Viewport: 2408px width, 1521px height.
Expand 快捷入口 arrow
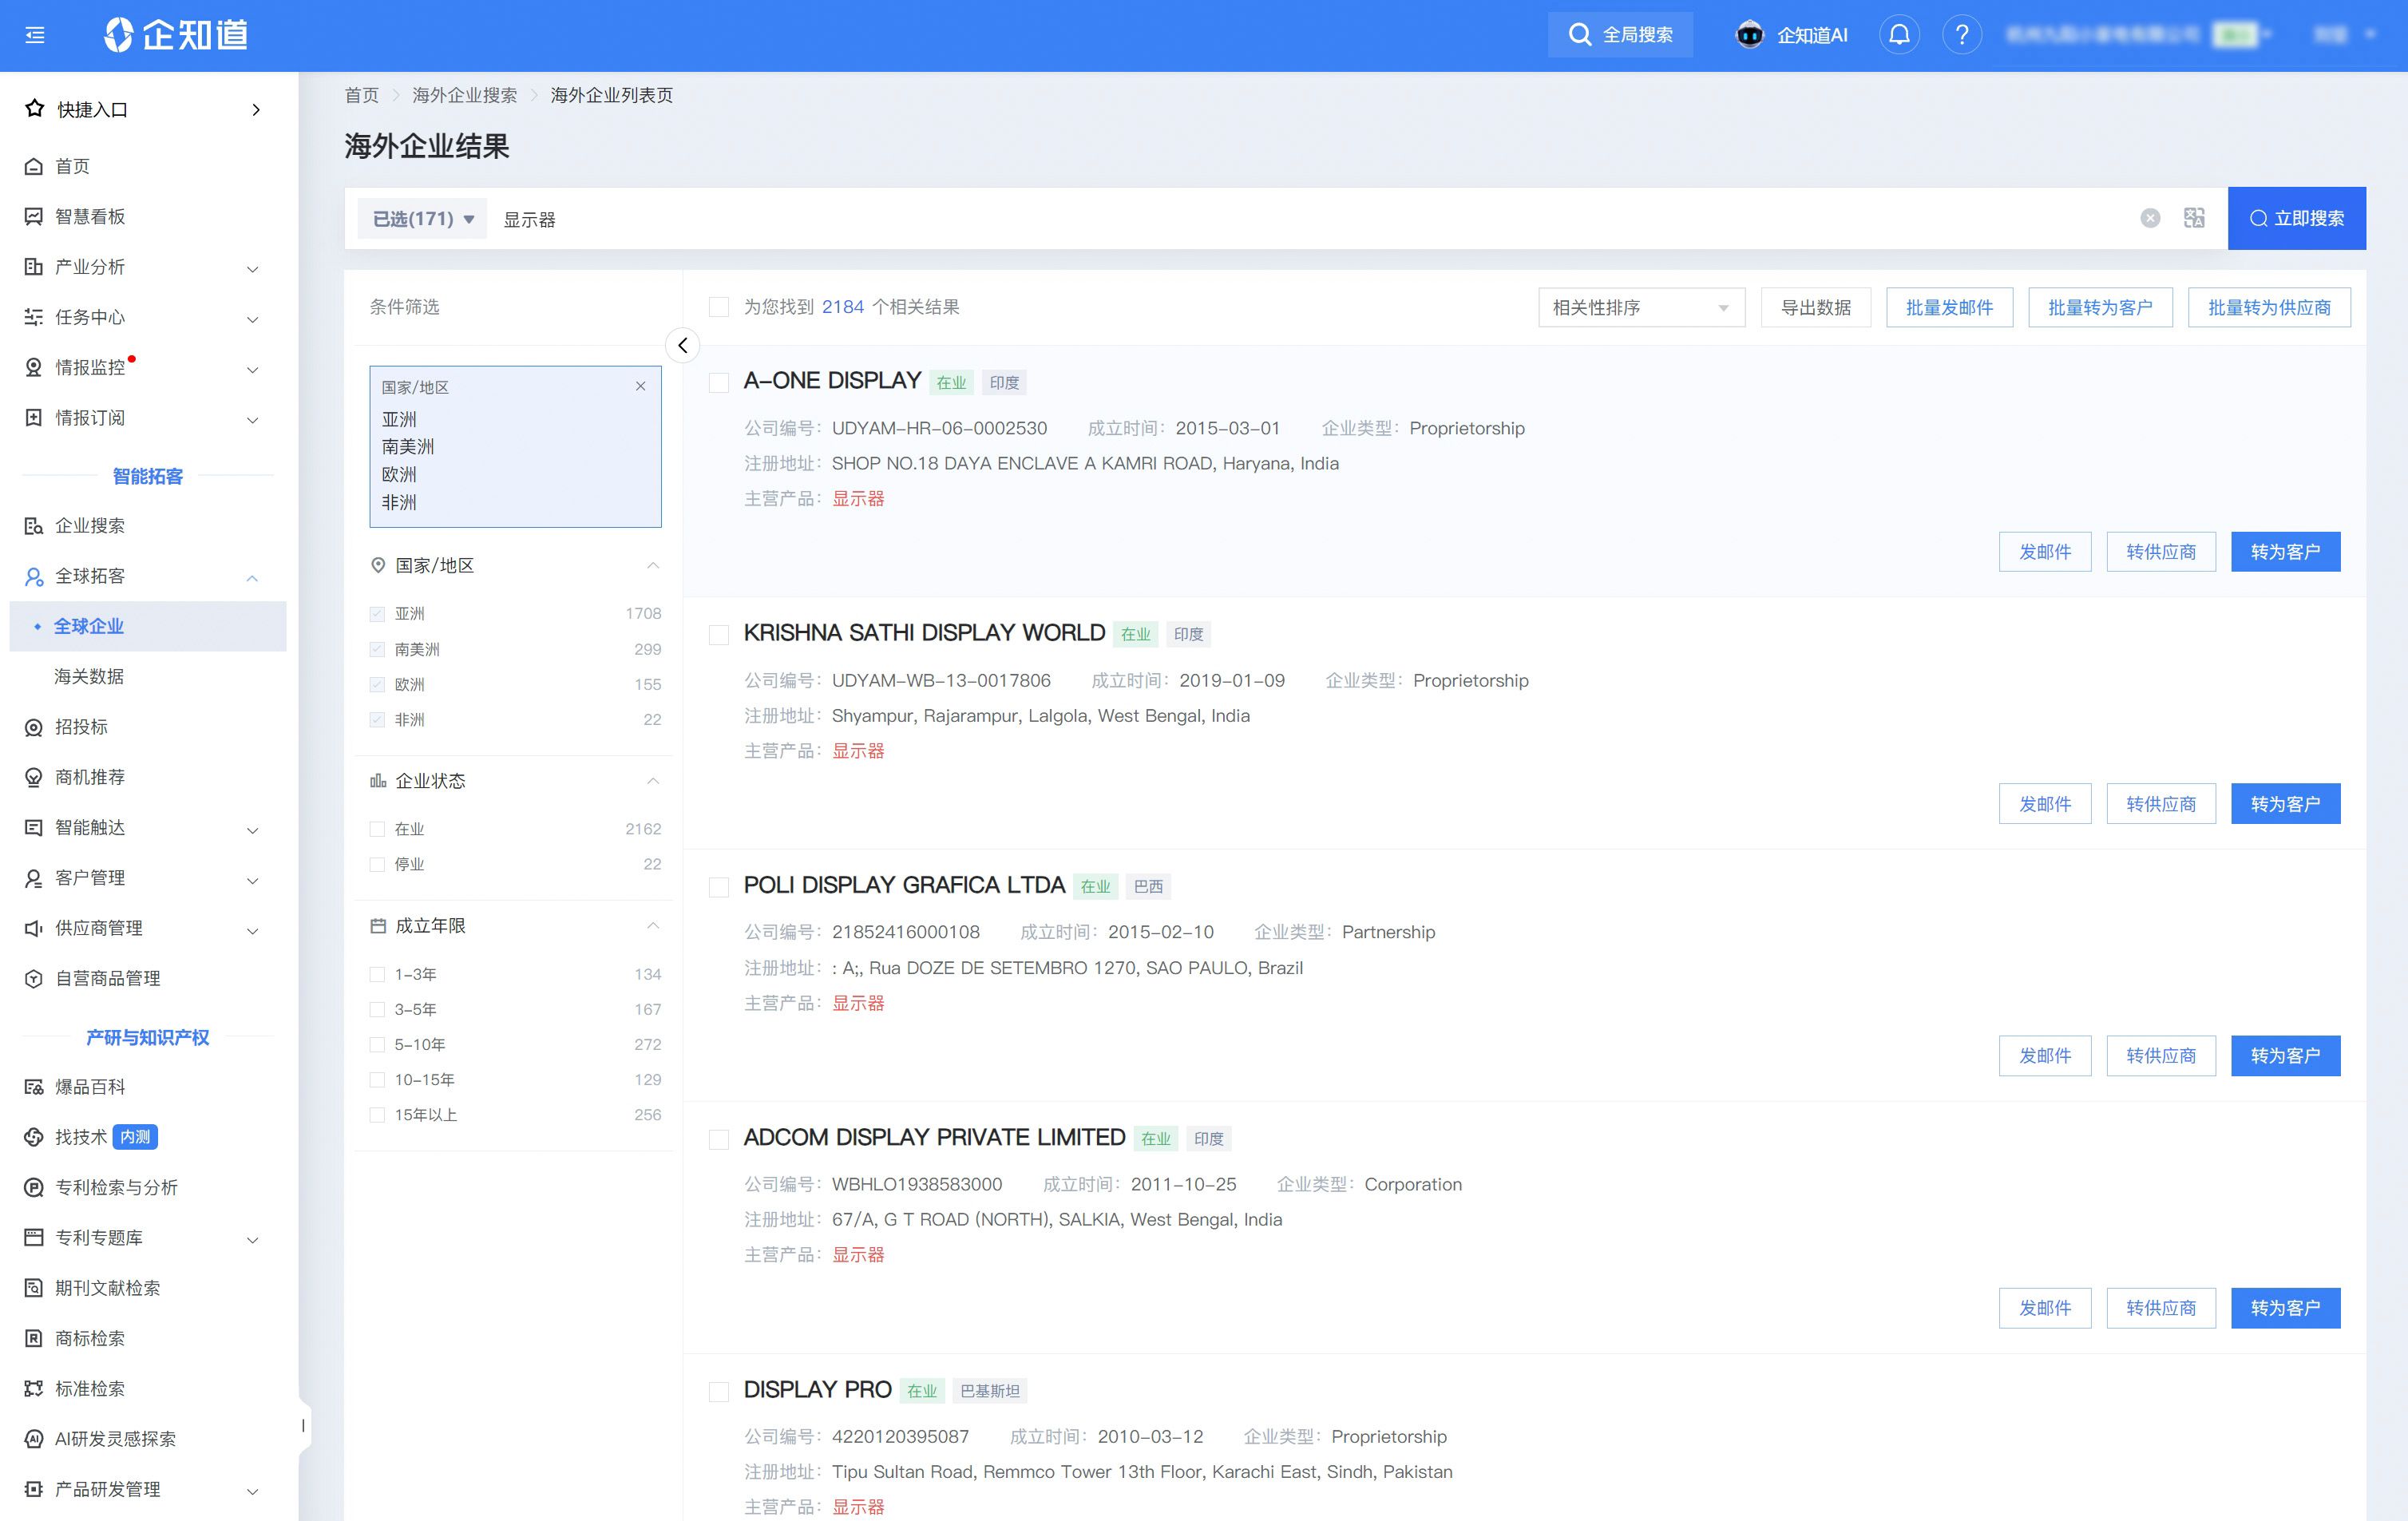[256, 109]
